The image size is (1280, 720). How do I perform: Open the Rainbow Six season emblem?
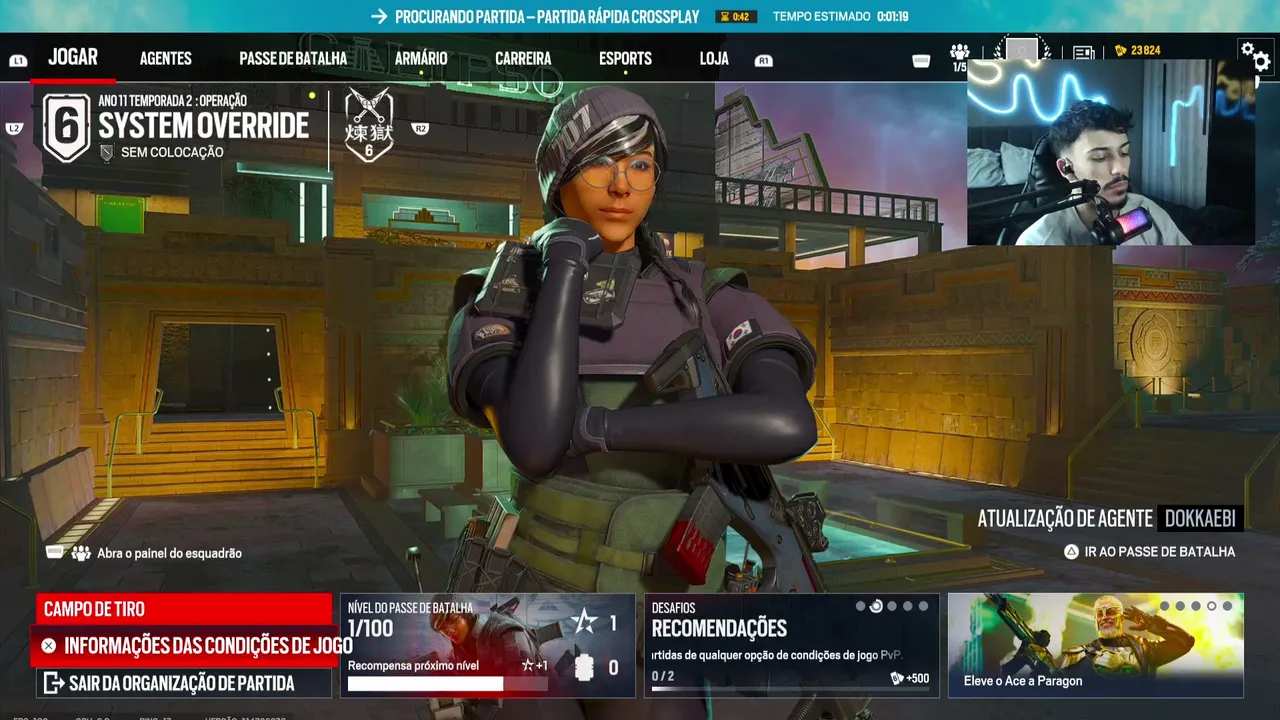tap(66, 127)
